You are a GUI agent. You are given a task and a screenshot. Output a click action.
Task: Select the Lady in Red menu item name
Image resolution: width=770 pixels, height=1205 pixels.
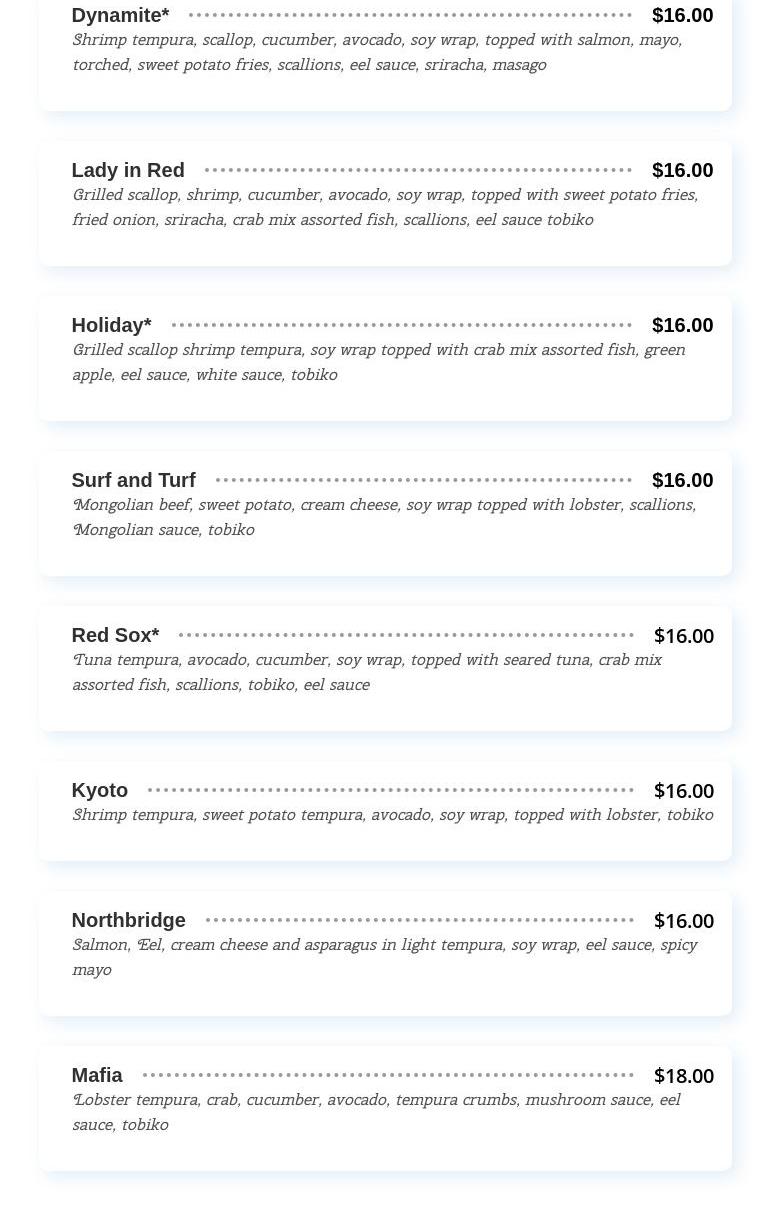coord(128,170)
